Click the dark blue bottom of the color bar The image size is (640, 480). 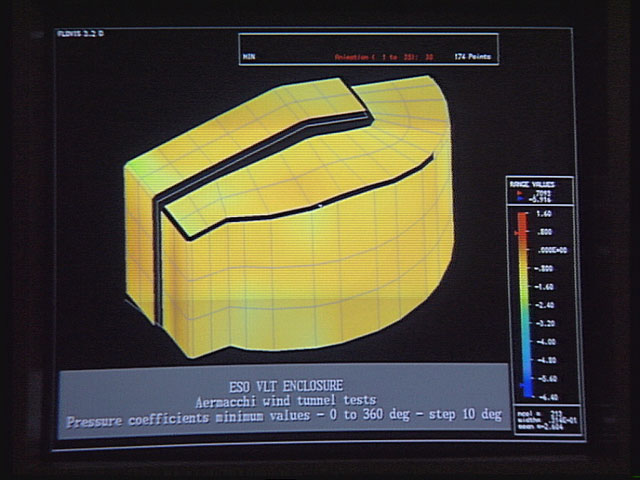coord(524,393)
